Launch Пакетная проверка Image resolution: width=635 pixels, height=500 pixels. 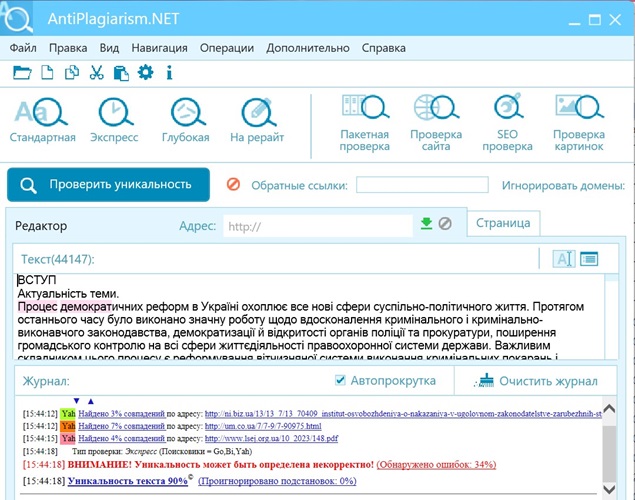(x=364, y=123)
